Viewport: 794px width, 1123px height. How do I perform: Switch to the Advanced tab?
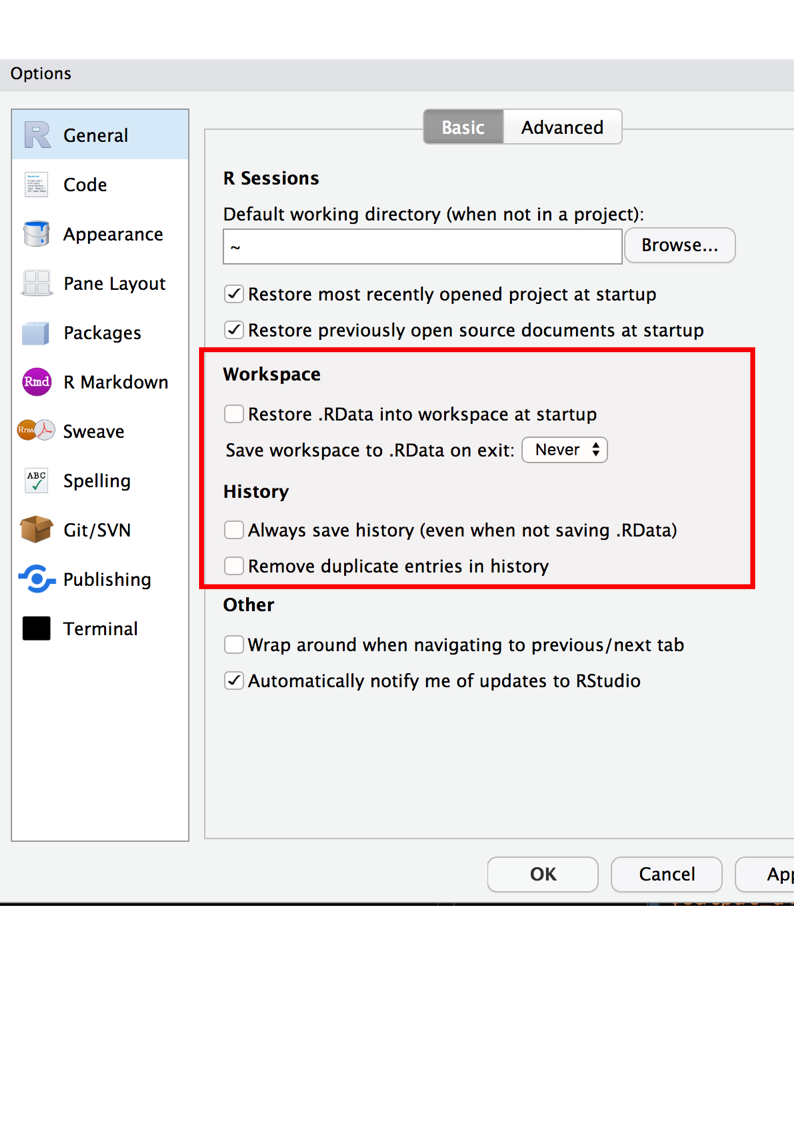pos(562,127)
